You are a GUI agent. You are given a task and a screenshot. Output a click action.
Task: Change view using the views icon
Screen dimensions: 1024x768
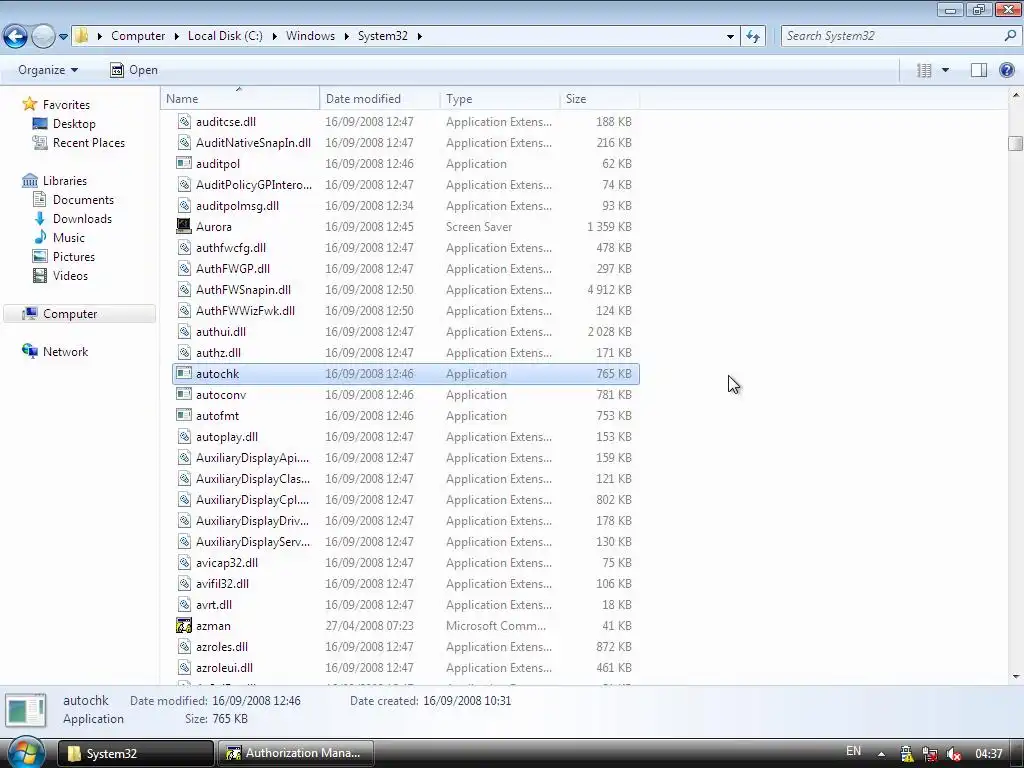[x=924, y=70]
